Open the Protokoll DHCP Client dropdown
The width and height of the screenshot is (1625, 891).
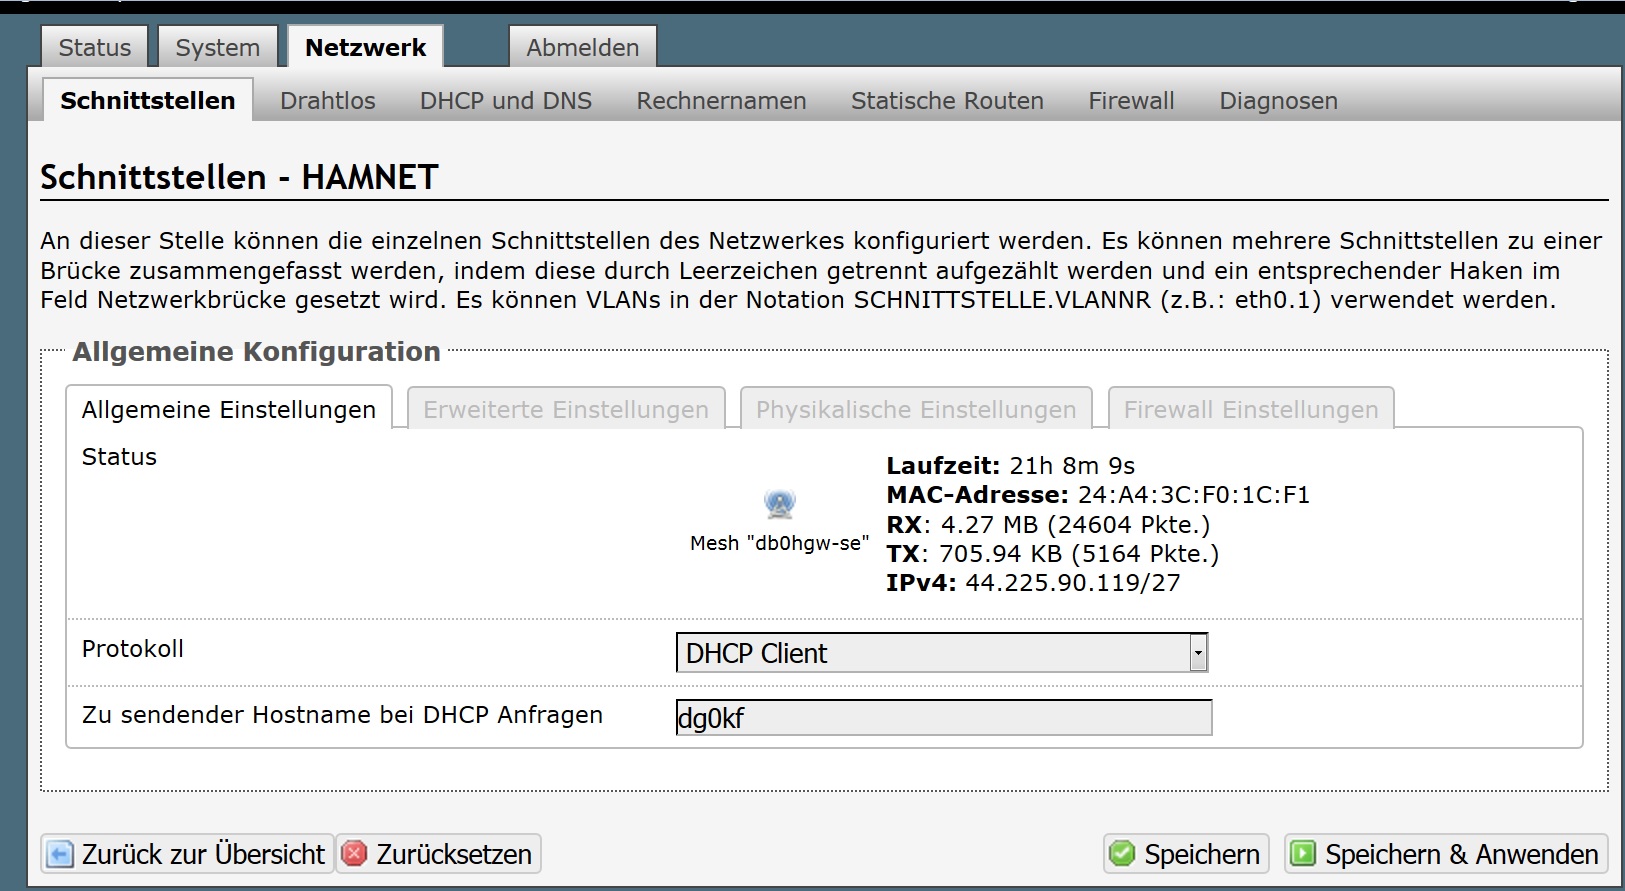coord(942,653)
